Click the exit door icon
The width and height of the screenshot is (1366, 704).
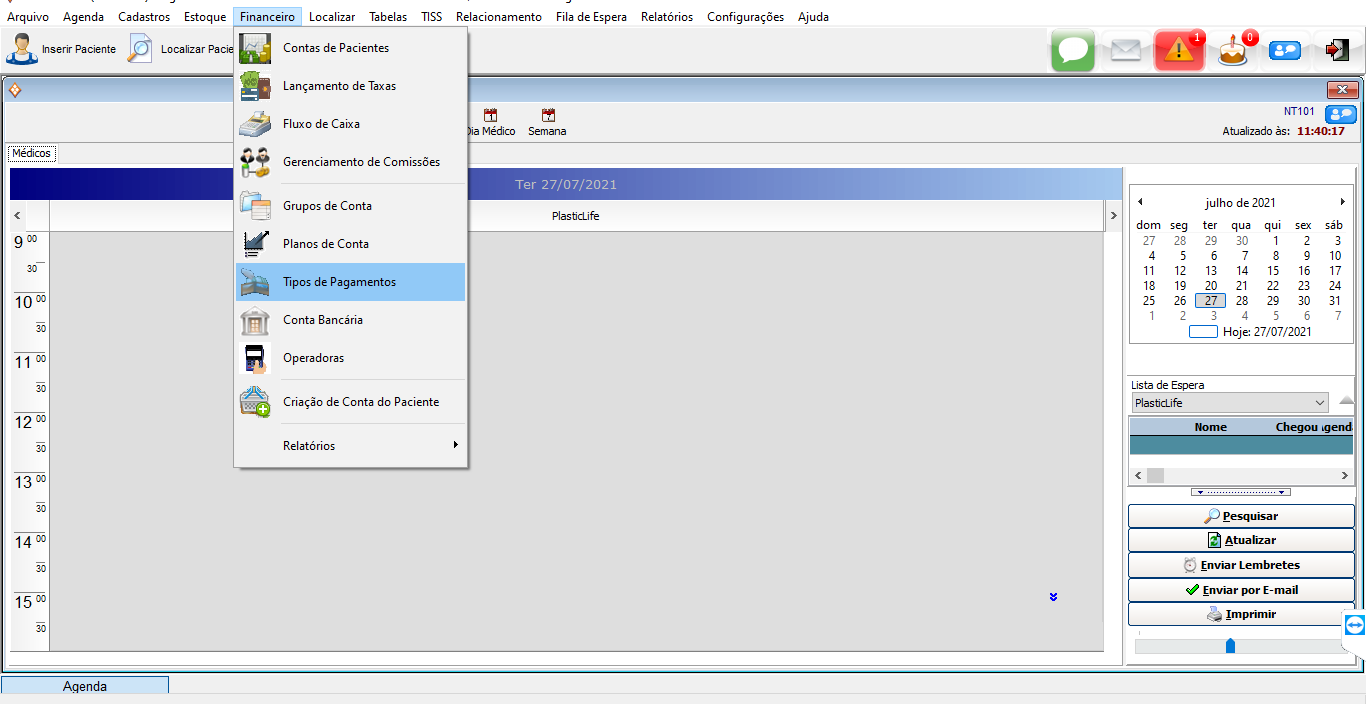1337,49
